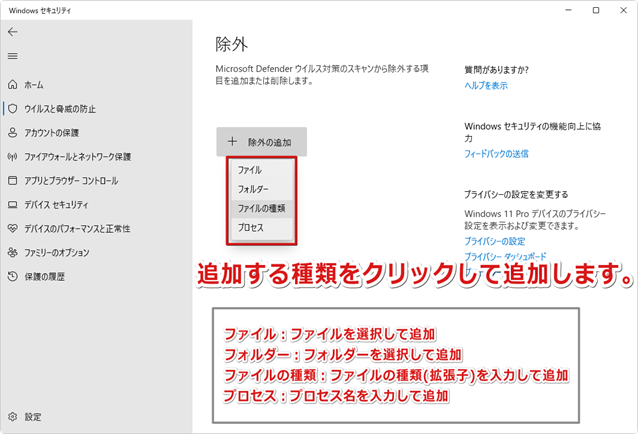This screenshot has width=638, height=434.
Task: Maximize the Windows Security window
Action: pyautogui.click(x=596, y=10)
